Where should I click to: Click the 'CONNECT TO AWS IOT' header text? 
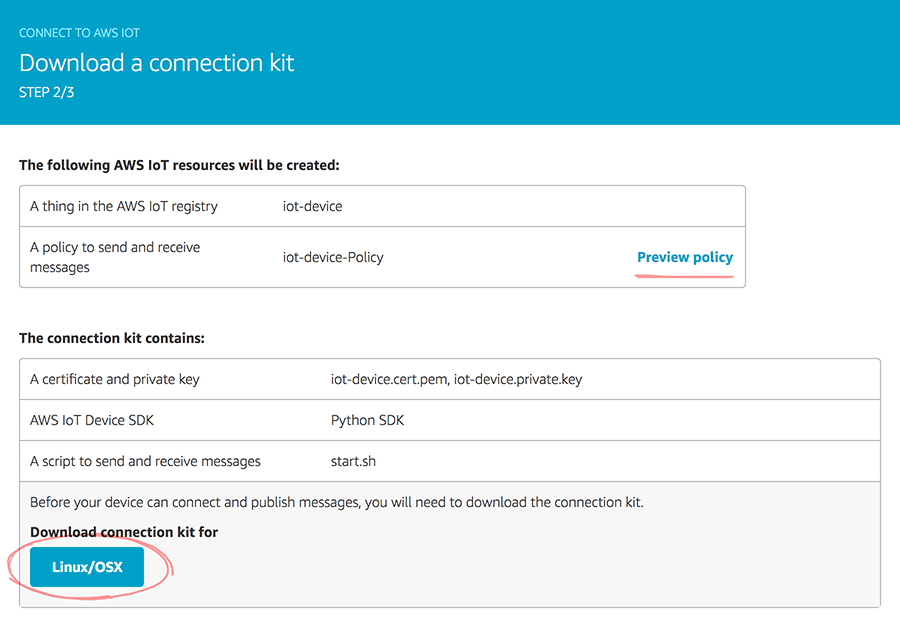[79, 33]
